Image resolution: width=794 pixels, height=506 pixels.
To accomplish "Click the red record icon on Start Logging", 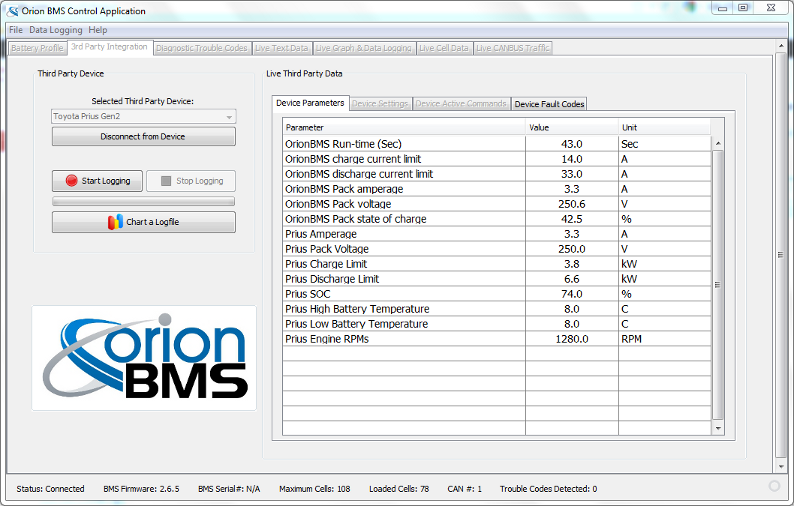I will coord(71,180).
